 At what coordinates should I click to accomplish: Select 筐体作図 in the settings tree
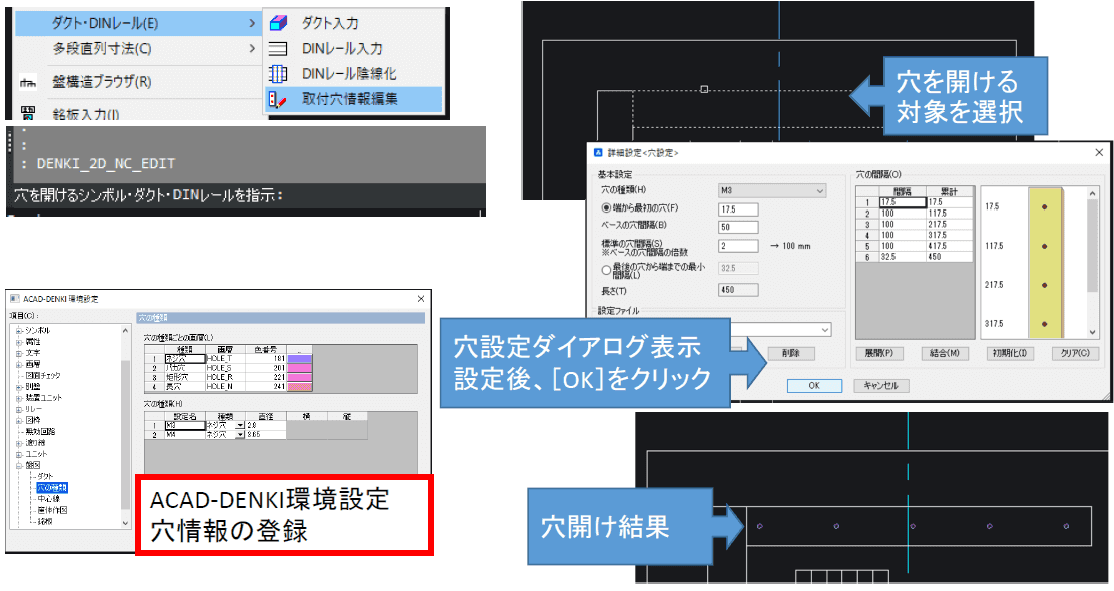point(52,510)
